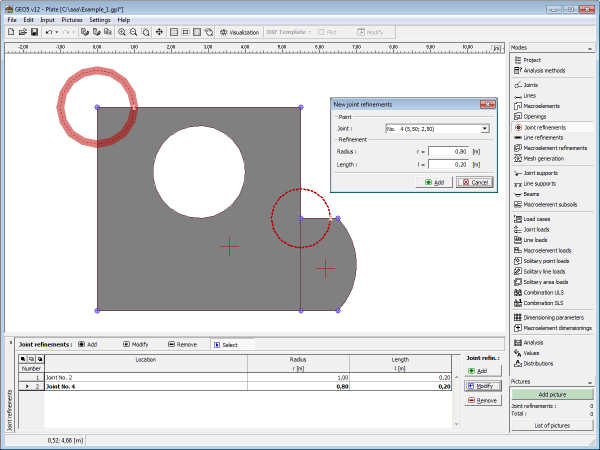Open the Joint dropdown list
The height and width of the screenshot is (450, 600).
[x=484, y=128]
